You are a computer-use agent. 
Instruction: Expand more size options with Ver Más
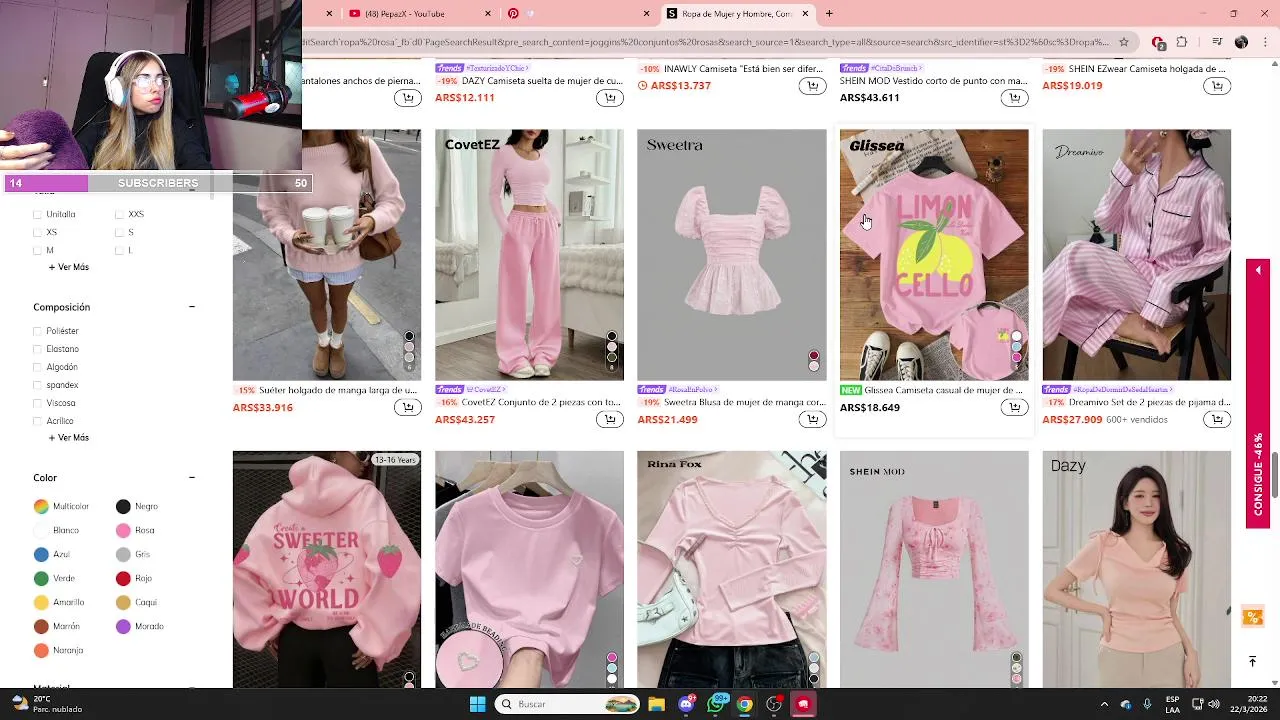69,267
